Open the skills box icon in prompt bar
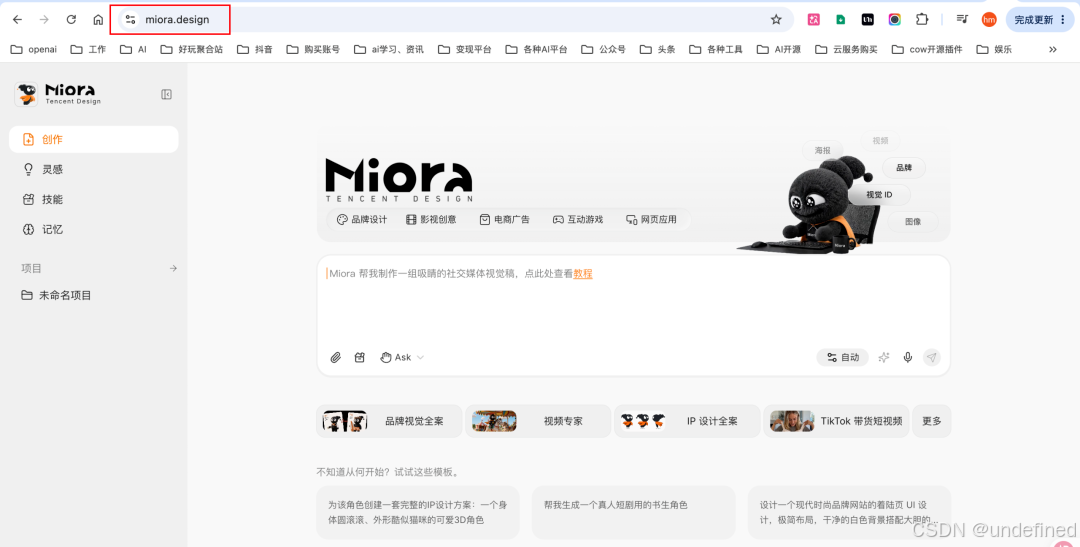Viewport: 1080px width, 547px height. [x=360, y=358]
